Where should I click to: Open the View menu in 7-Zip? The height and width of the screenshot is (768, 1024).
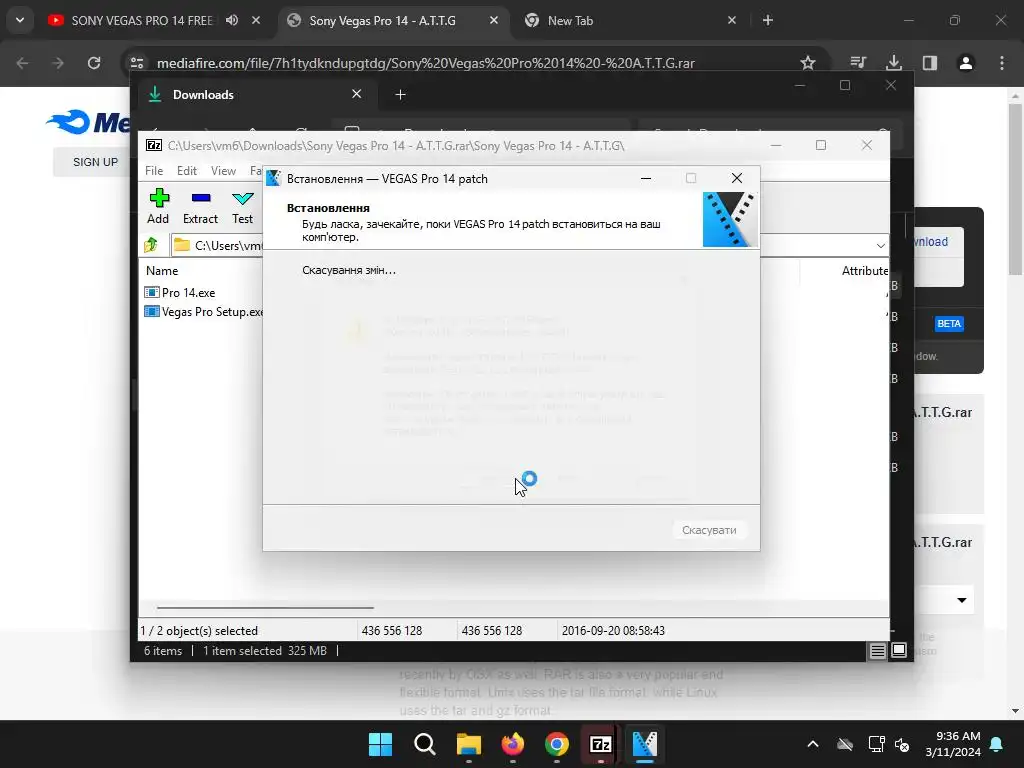(223, 170)
